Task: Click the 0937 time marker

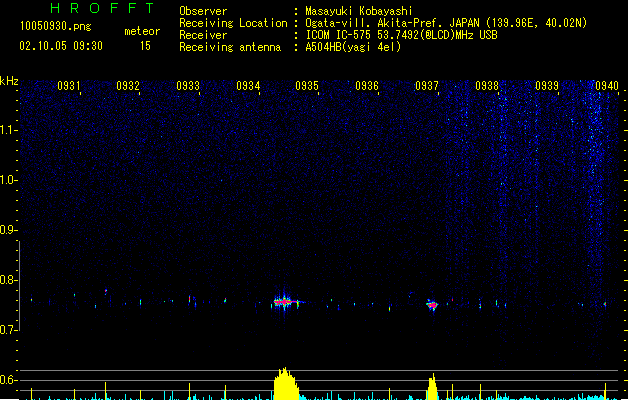Action: 427,86
